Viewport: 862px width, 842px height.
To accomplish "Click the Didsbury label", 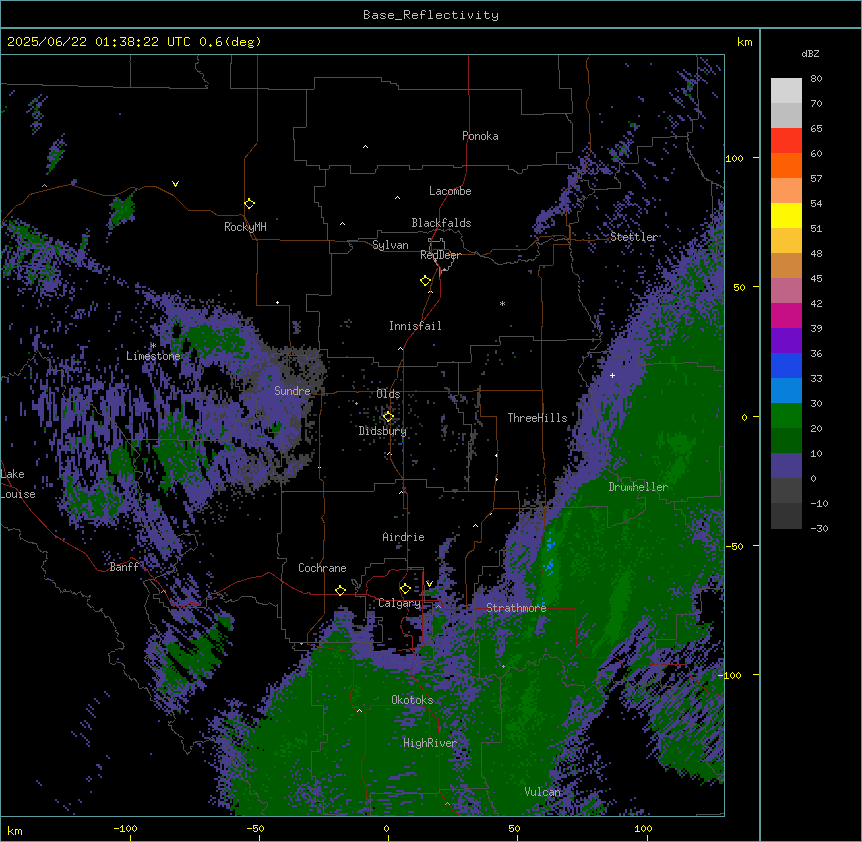I will (x=383, y=431).
